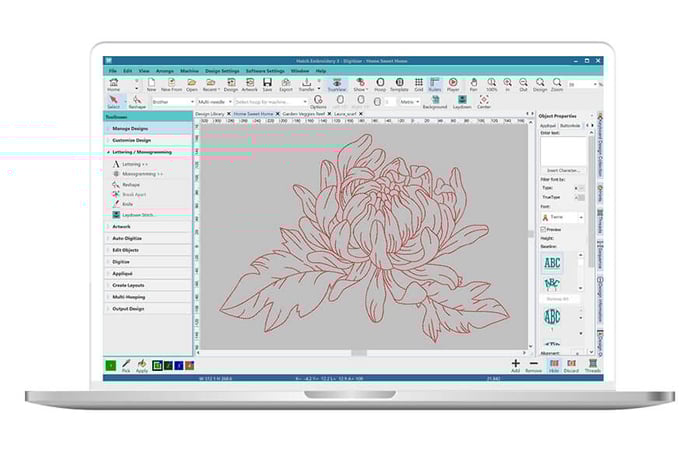Toggle the Rulers display

(434, 84)
